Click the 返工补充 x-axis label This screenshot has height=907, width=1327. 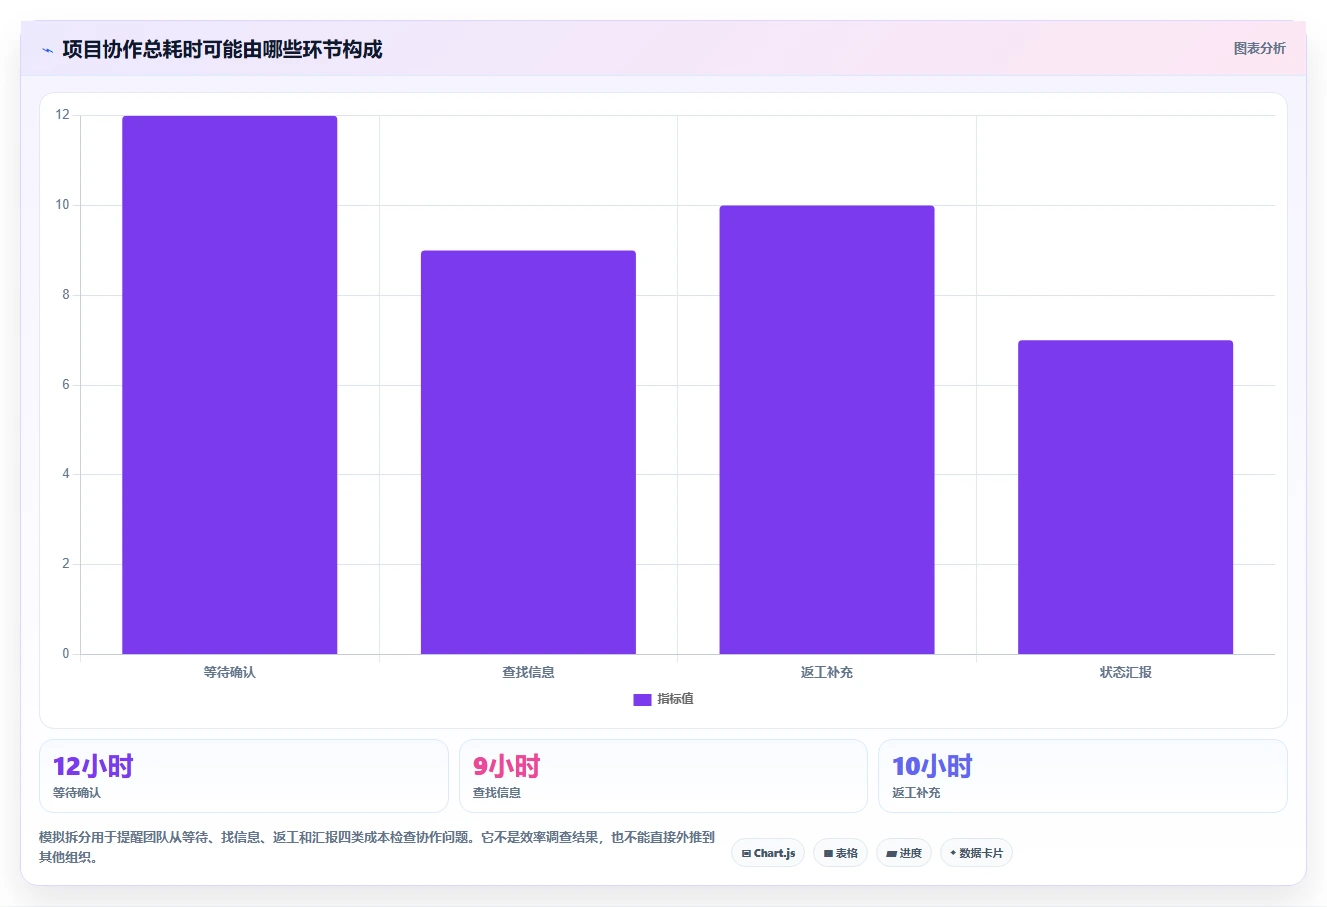tap(827, 672)
